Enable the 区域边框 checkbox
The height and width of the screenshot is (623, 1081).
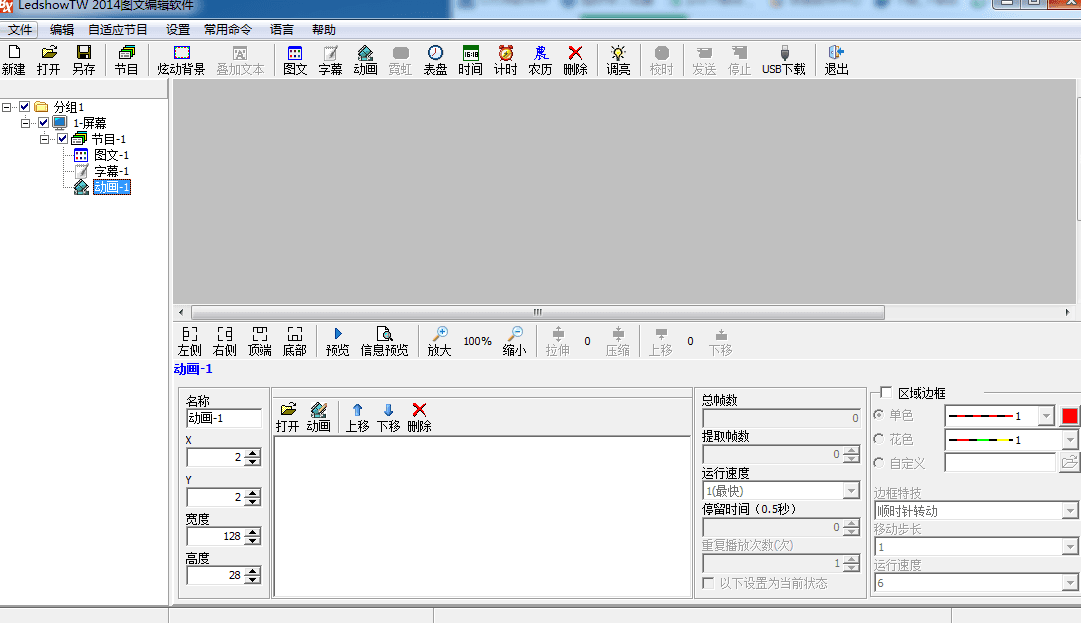point(885,393)
